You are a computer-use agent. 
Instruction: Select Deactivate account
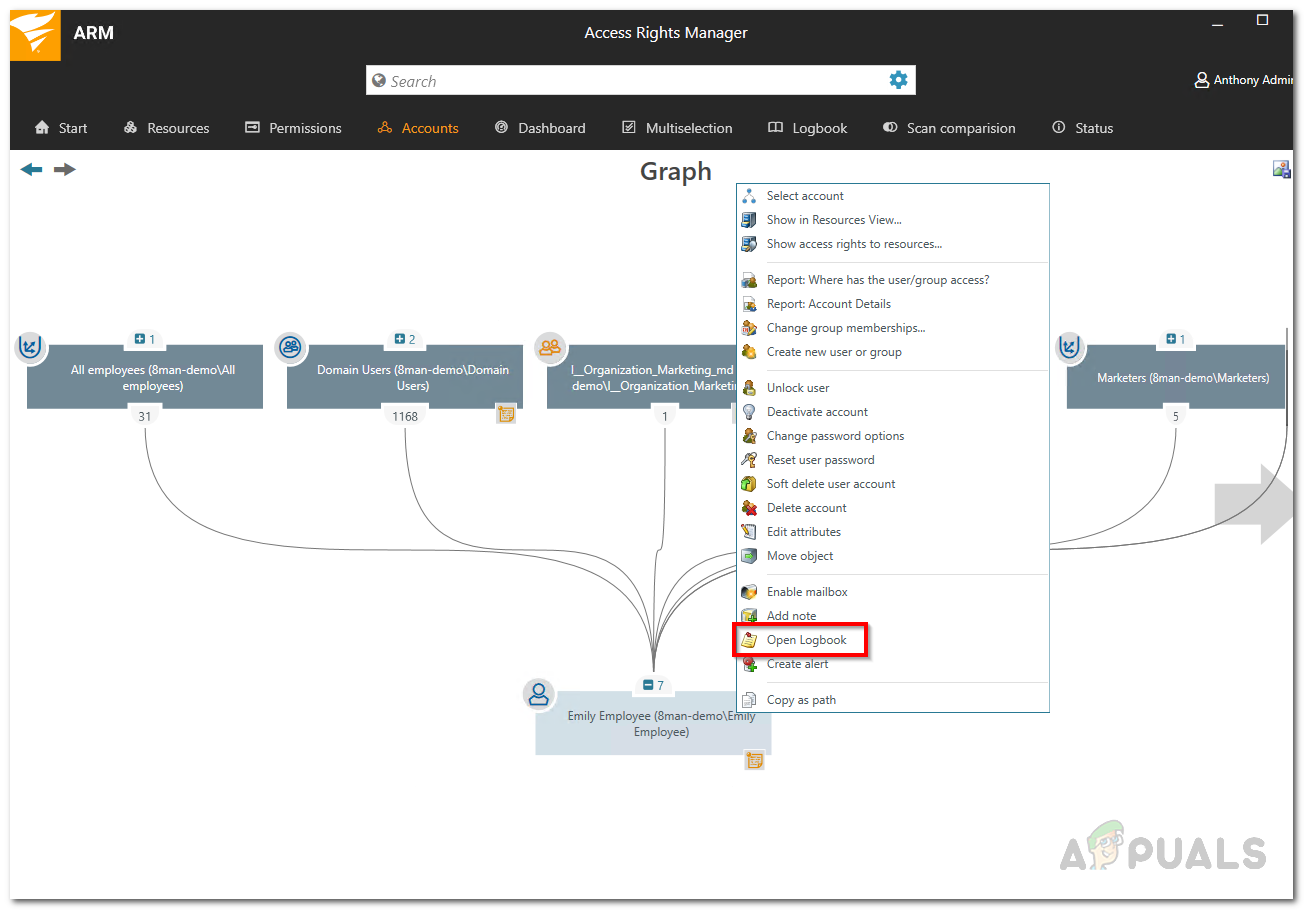pyautogui.click(x=893, y=412)
